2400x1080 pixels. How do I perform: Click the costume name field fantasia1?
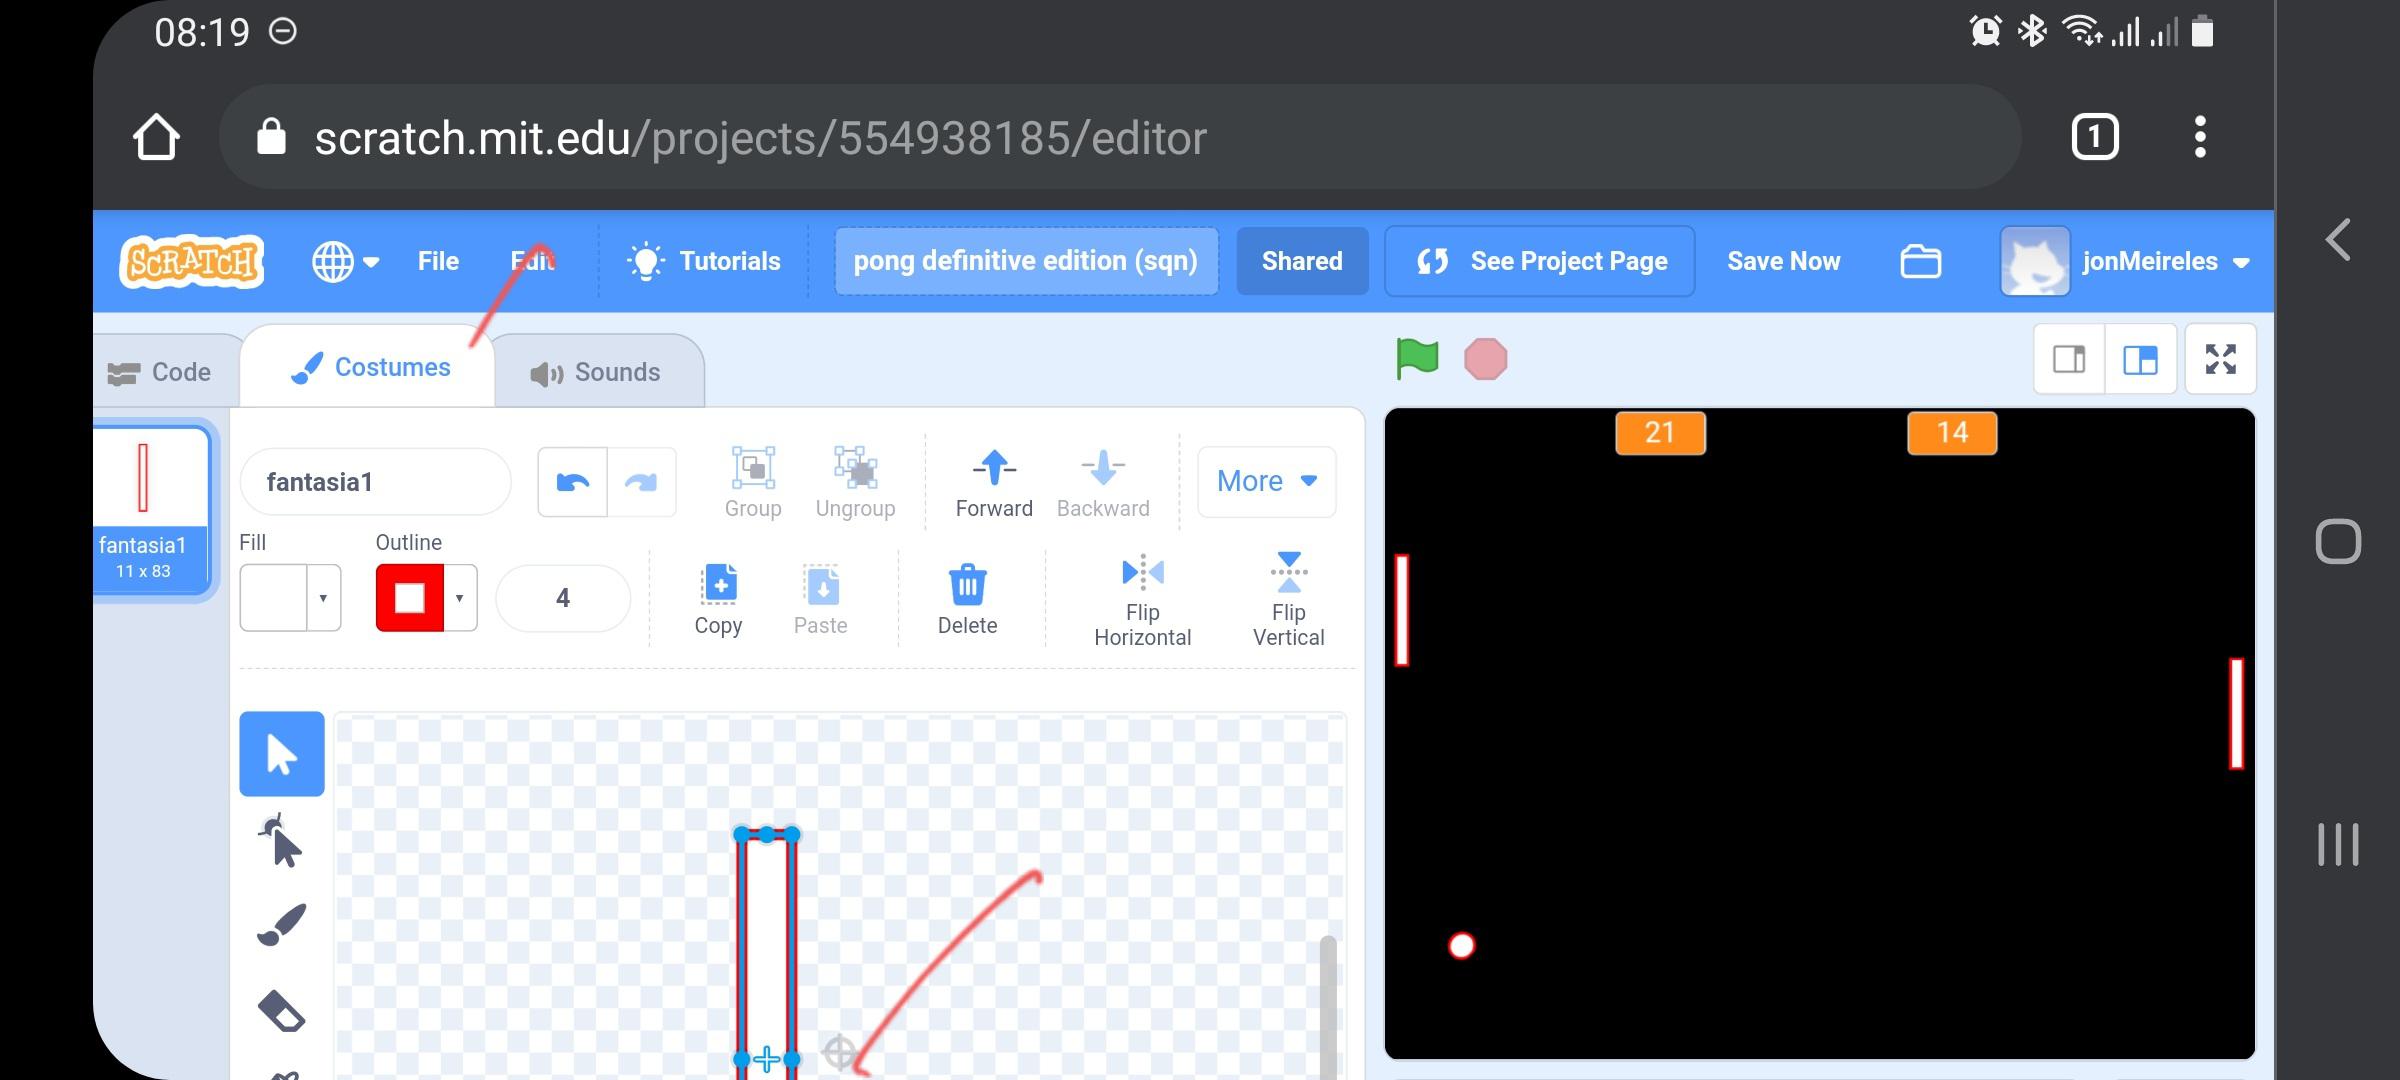click(375, 482)
